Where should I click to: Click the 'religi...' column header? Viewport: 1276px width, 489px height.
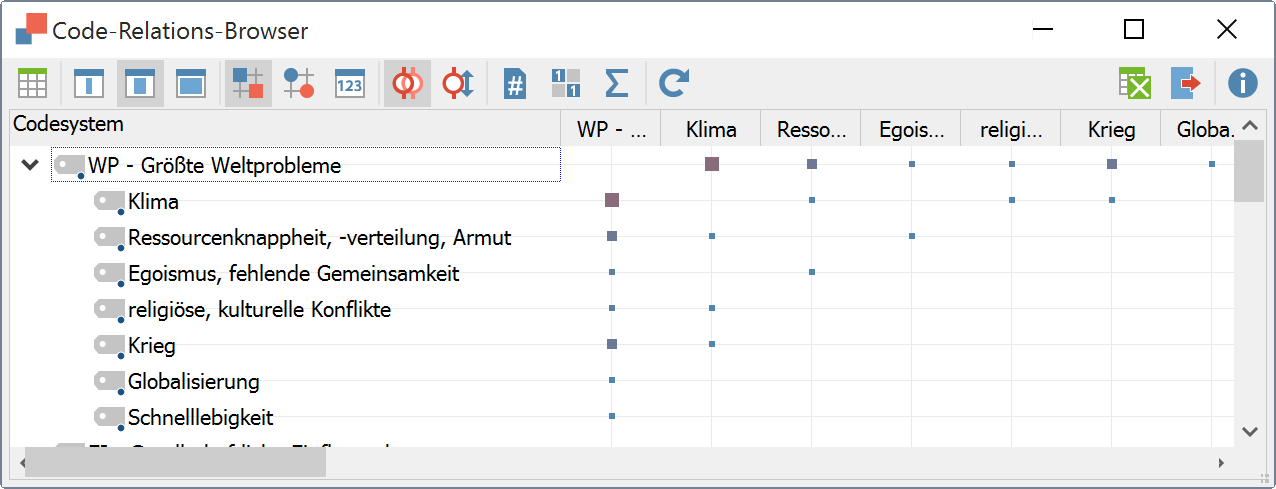(x=1011, y=129)
